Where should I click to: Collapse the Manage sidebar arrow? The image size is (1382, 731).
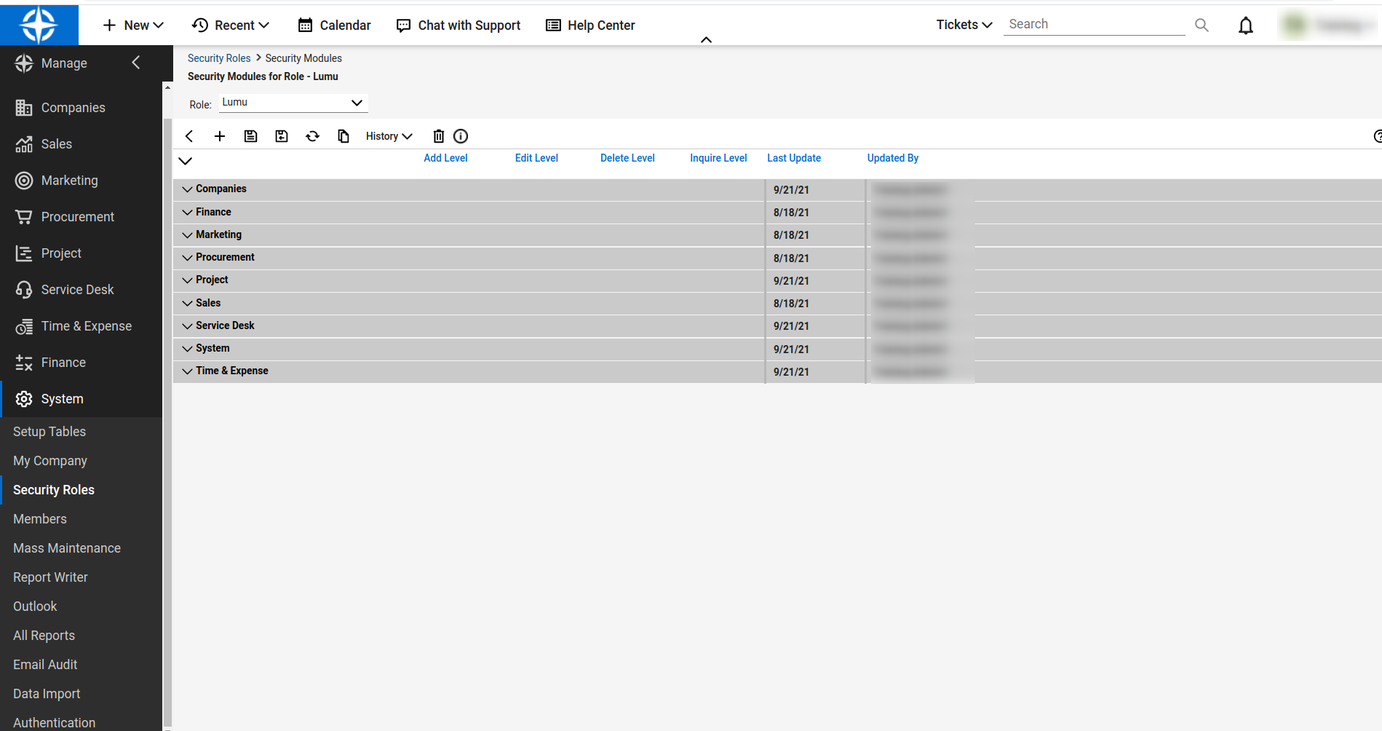tap(136, 63)
